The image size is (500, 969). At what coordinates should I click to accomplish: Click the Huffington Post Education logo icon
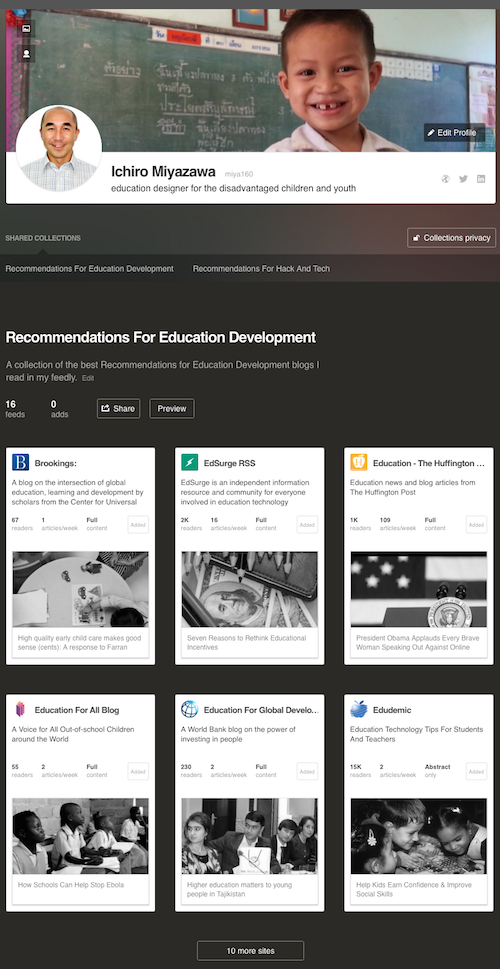(x=358, y=462)
